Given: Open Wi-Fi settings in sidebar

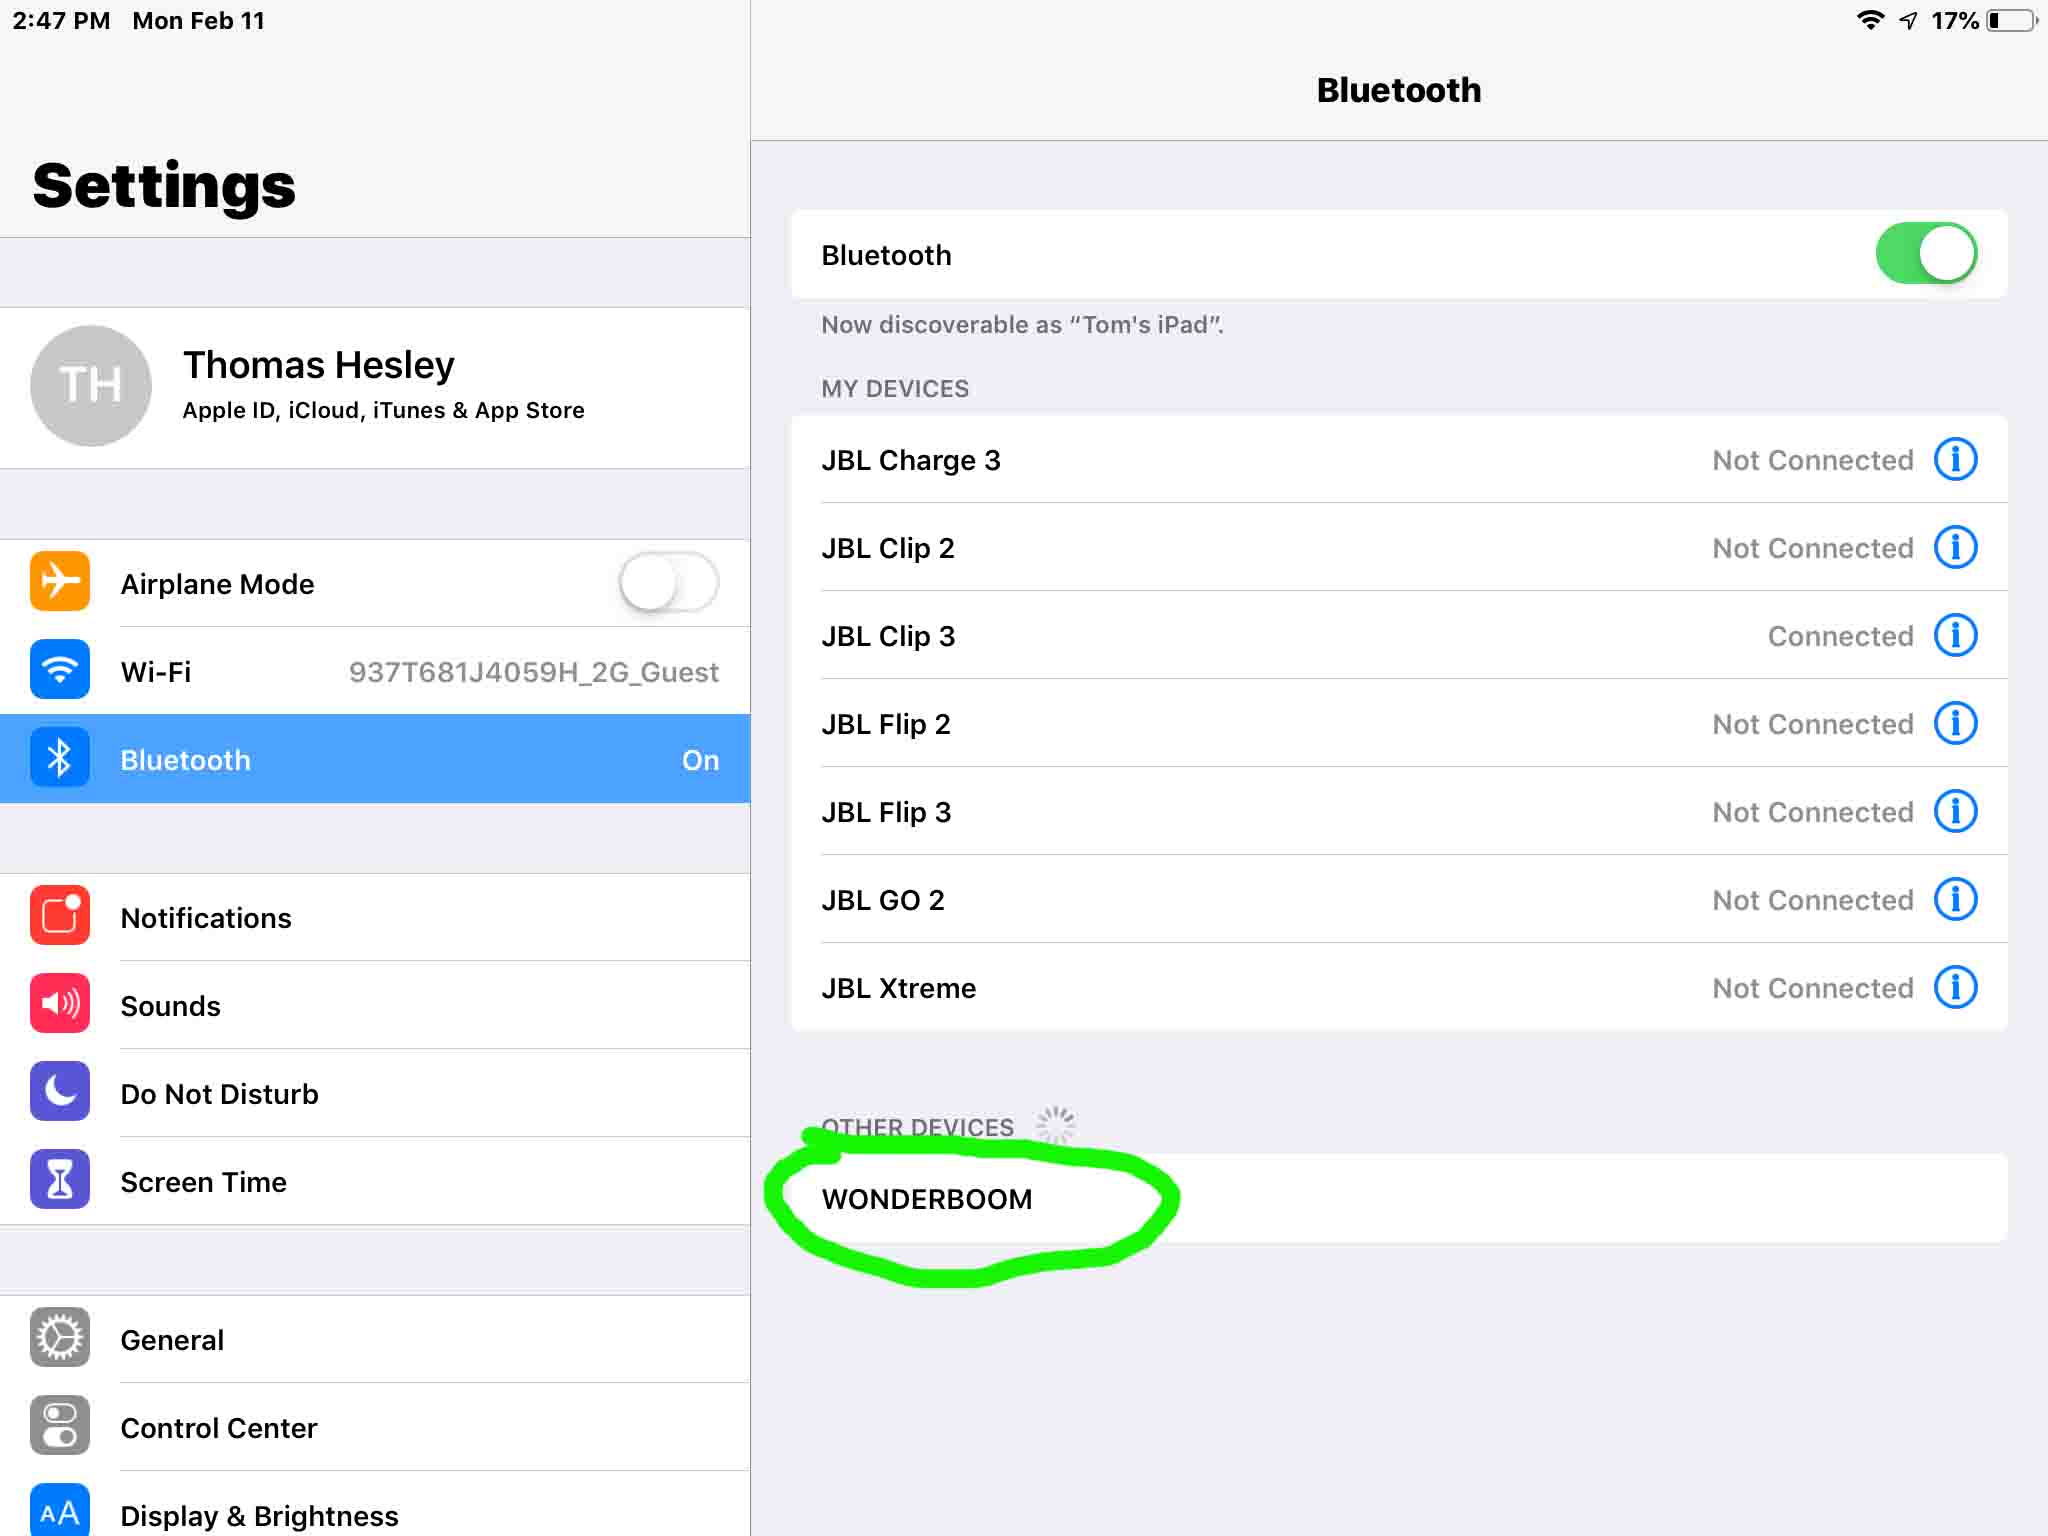Looking at the screenshot, I should [x=375, y=671].
